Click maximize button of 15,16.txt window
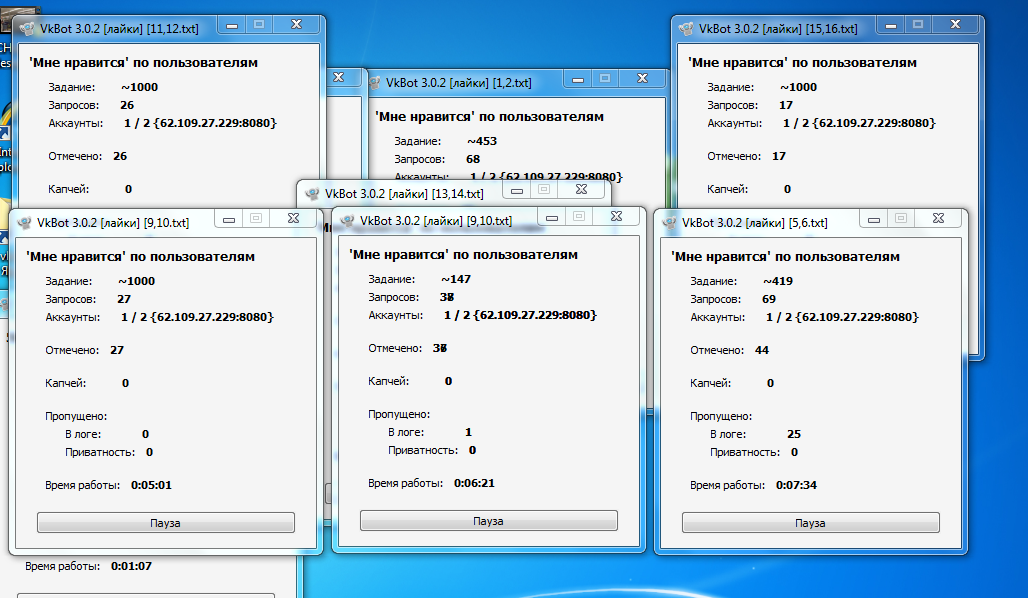This screenshot has height=598, width=1028. (x=918, y=25)
